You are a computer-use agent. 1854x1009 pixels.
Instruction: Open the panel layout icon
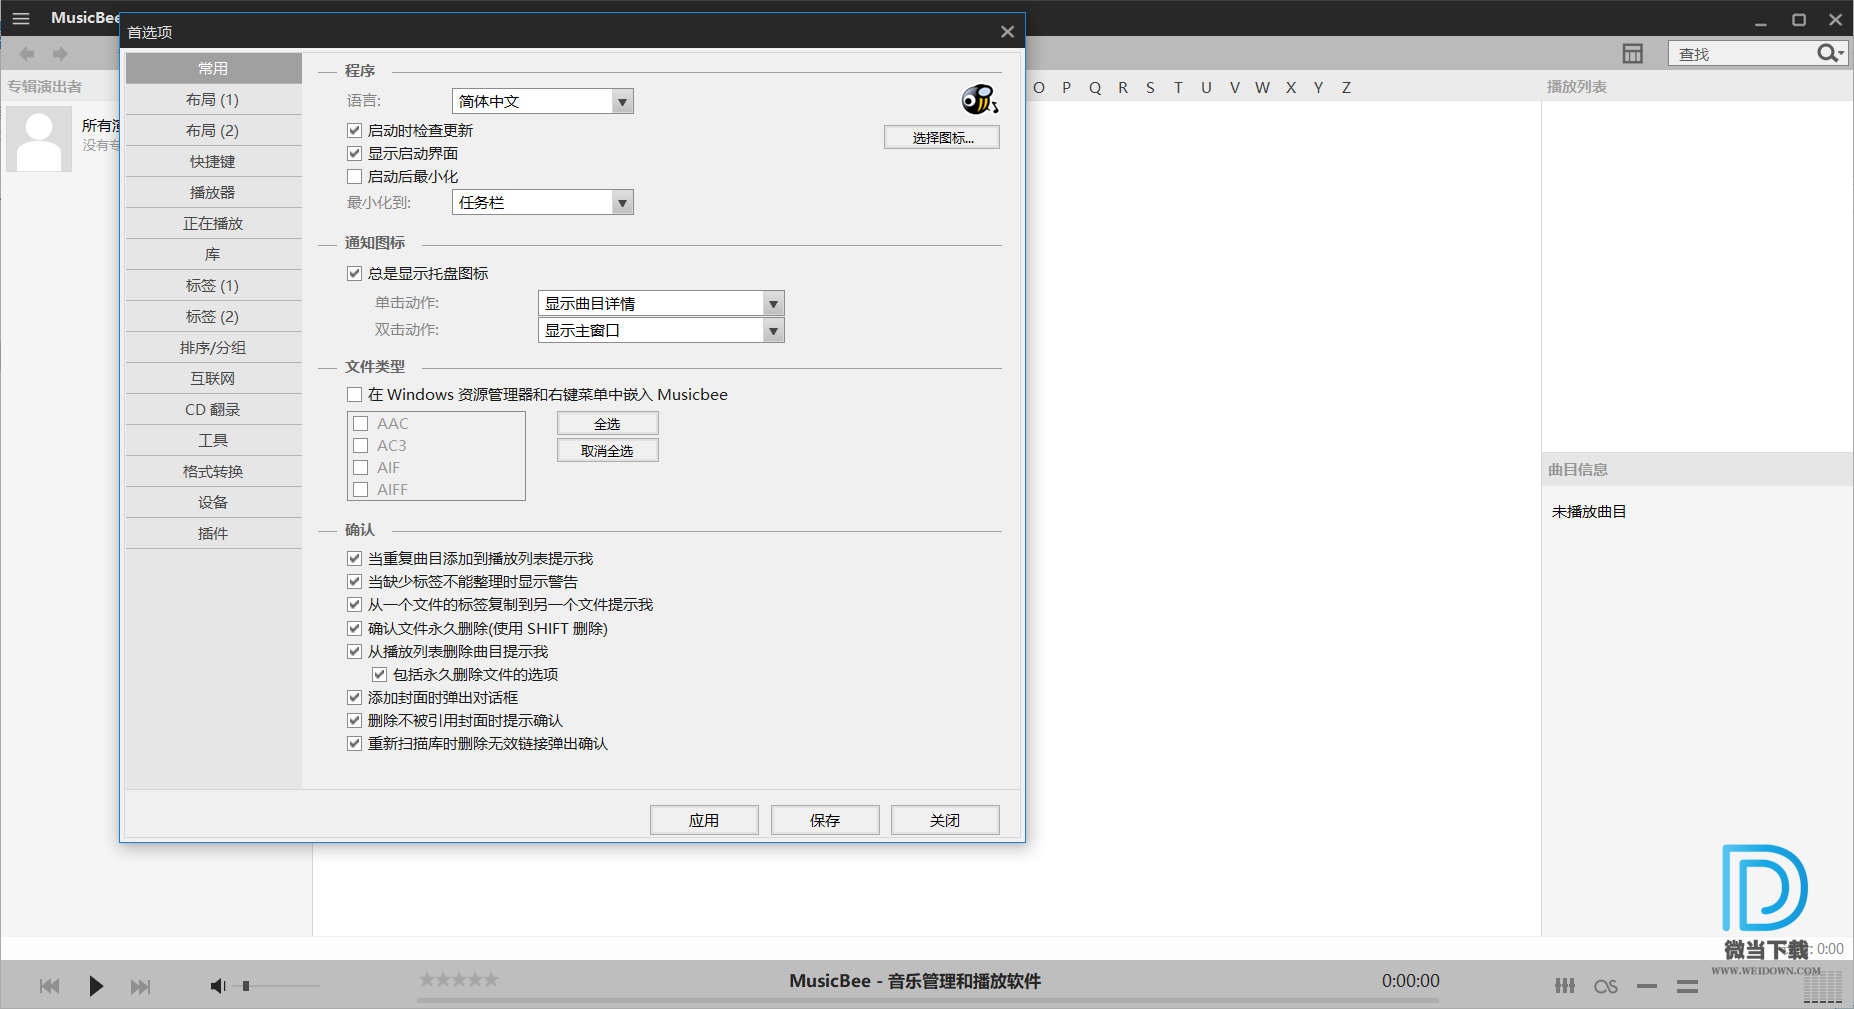tap(1632, 54)
